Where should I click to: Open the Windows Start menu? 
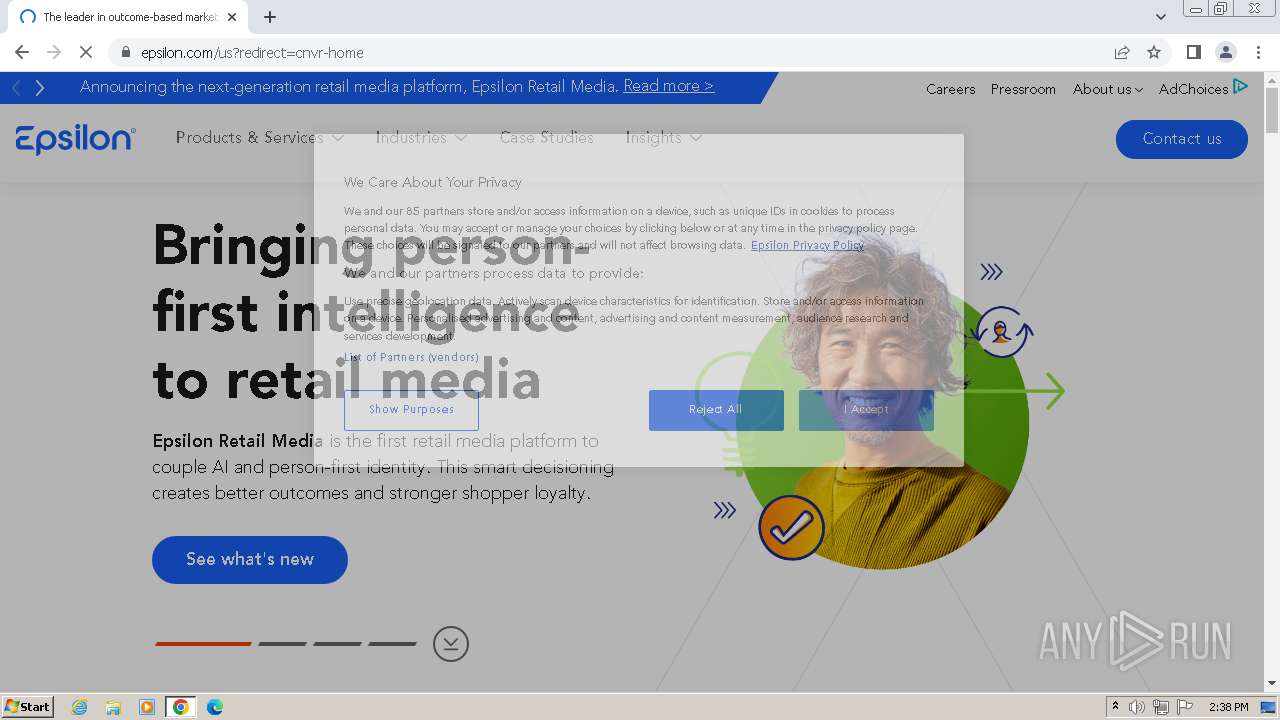[28, 707]
